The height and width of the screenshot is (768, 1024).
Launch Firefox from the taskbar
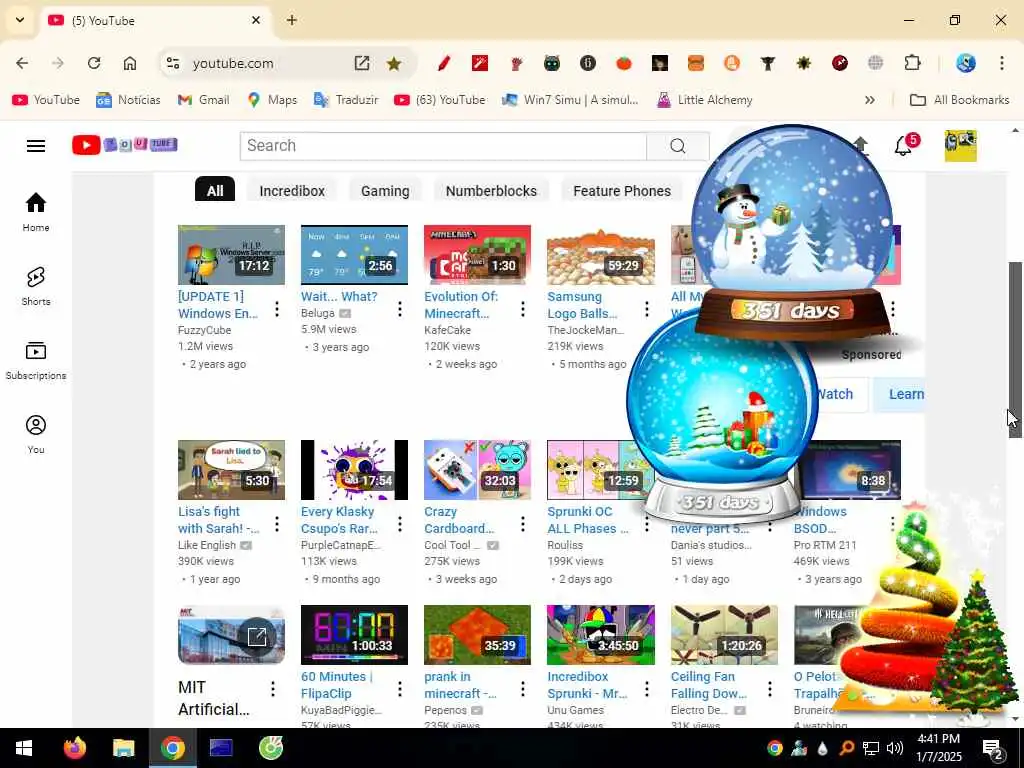(x=74, y=748)
